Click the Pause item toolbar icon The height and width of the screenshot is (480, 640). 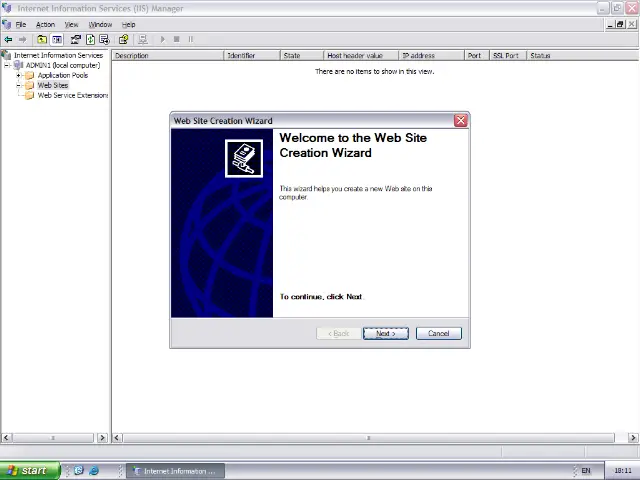[191, 40]
